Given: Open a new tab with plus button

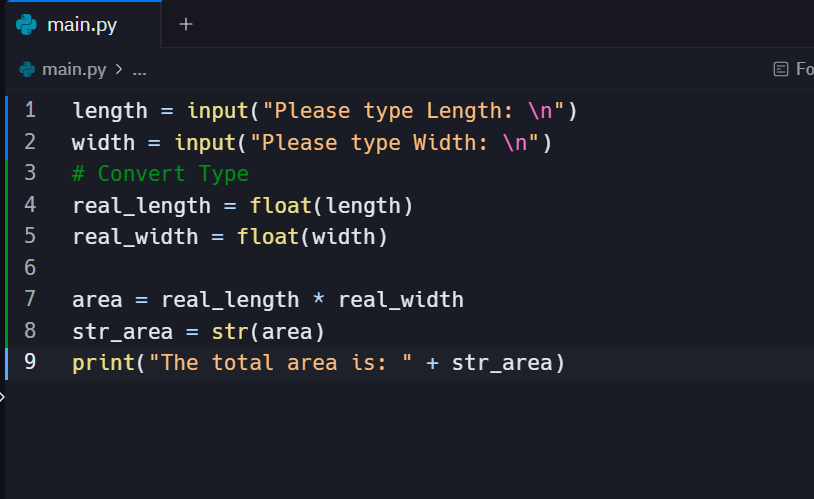Looking at the screenshot, I should pyautogui.click(x=186, y=24).
